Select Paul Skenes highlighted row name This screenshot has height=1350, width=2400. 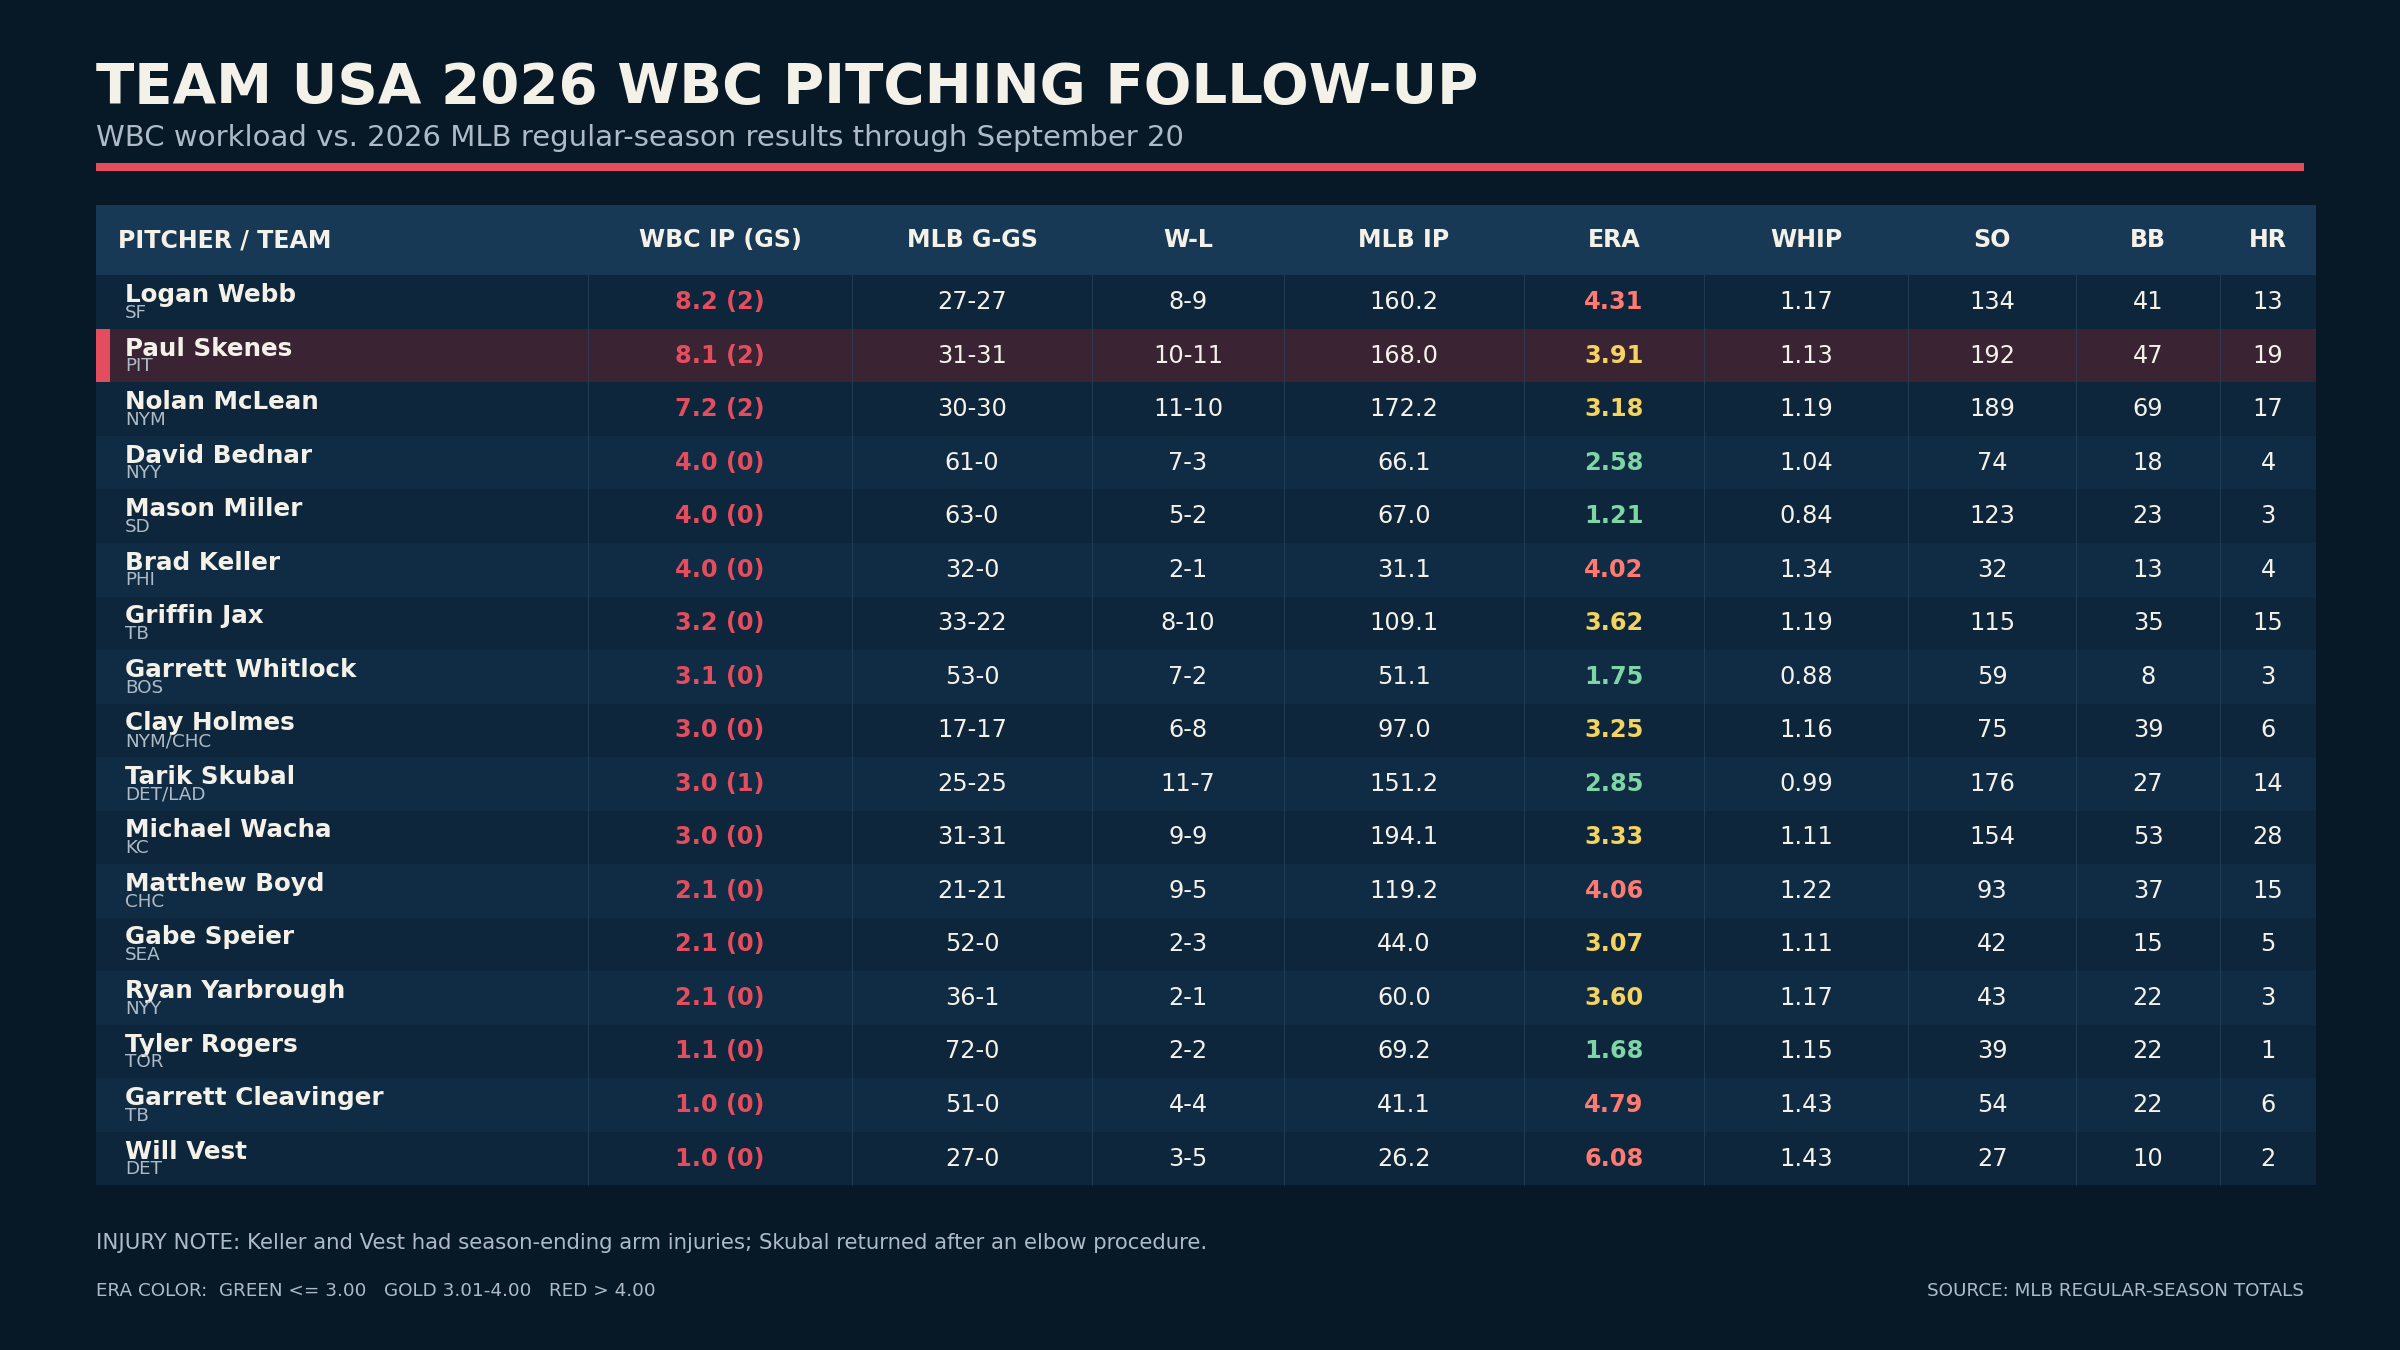[x=208, y=348]
